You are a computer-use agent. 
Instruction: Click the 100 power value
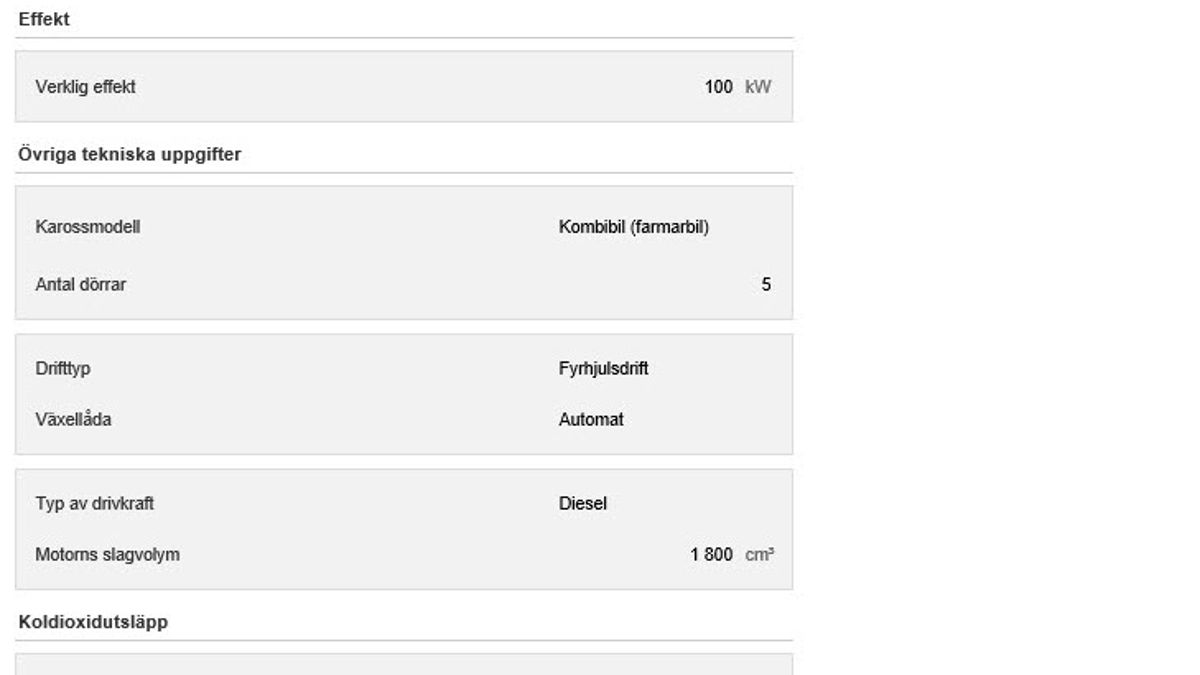718,87
